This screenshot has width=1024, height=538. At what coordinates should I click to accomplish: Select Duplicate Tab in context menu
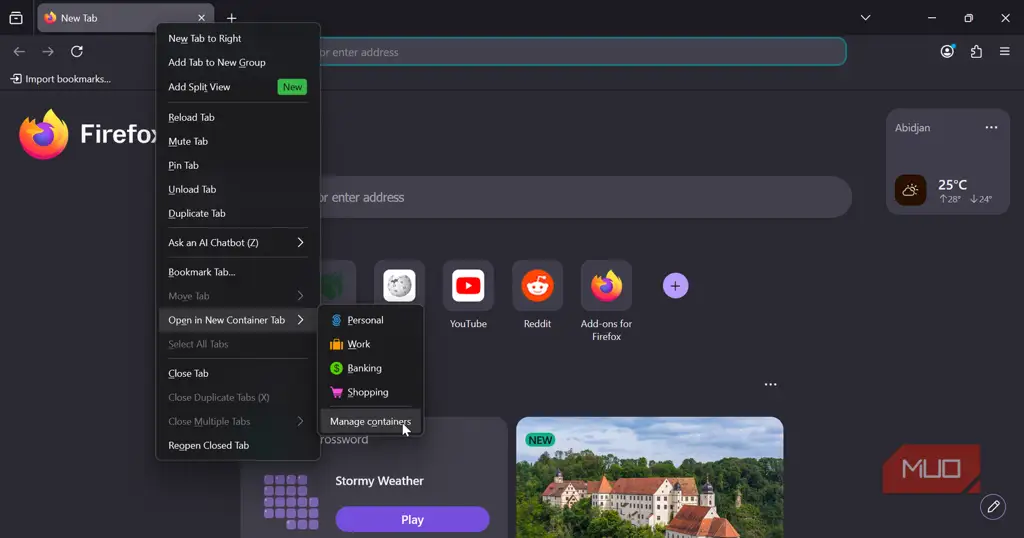[238, 214]
